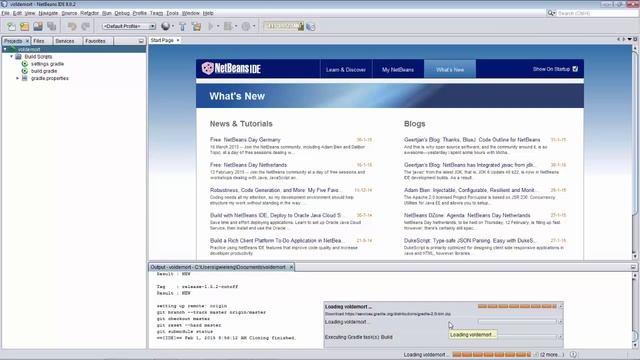Click the (2 more...) status bar link
640x360 pixels.
pyautogui.click(x=552, y=355)
